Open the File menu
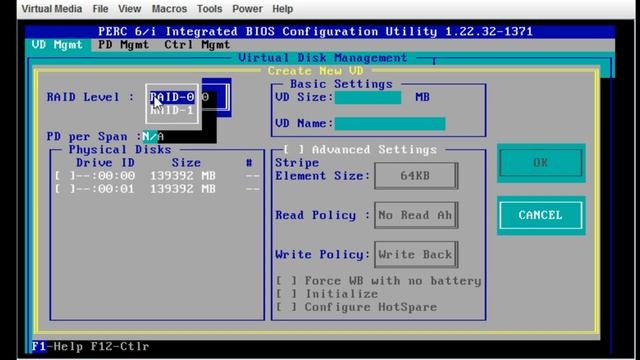Image resolution: width=640 pixels, height=360 pixels. click(100, 9)
